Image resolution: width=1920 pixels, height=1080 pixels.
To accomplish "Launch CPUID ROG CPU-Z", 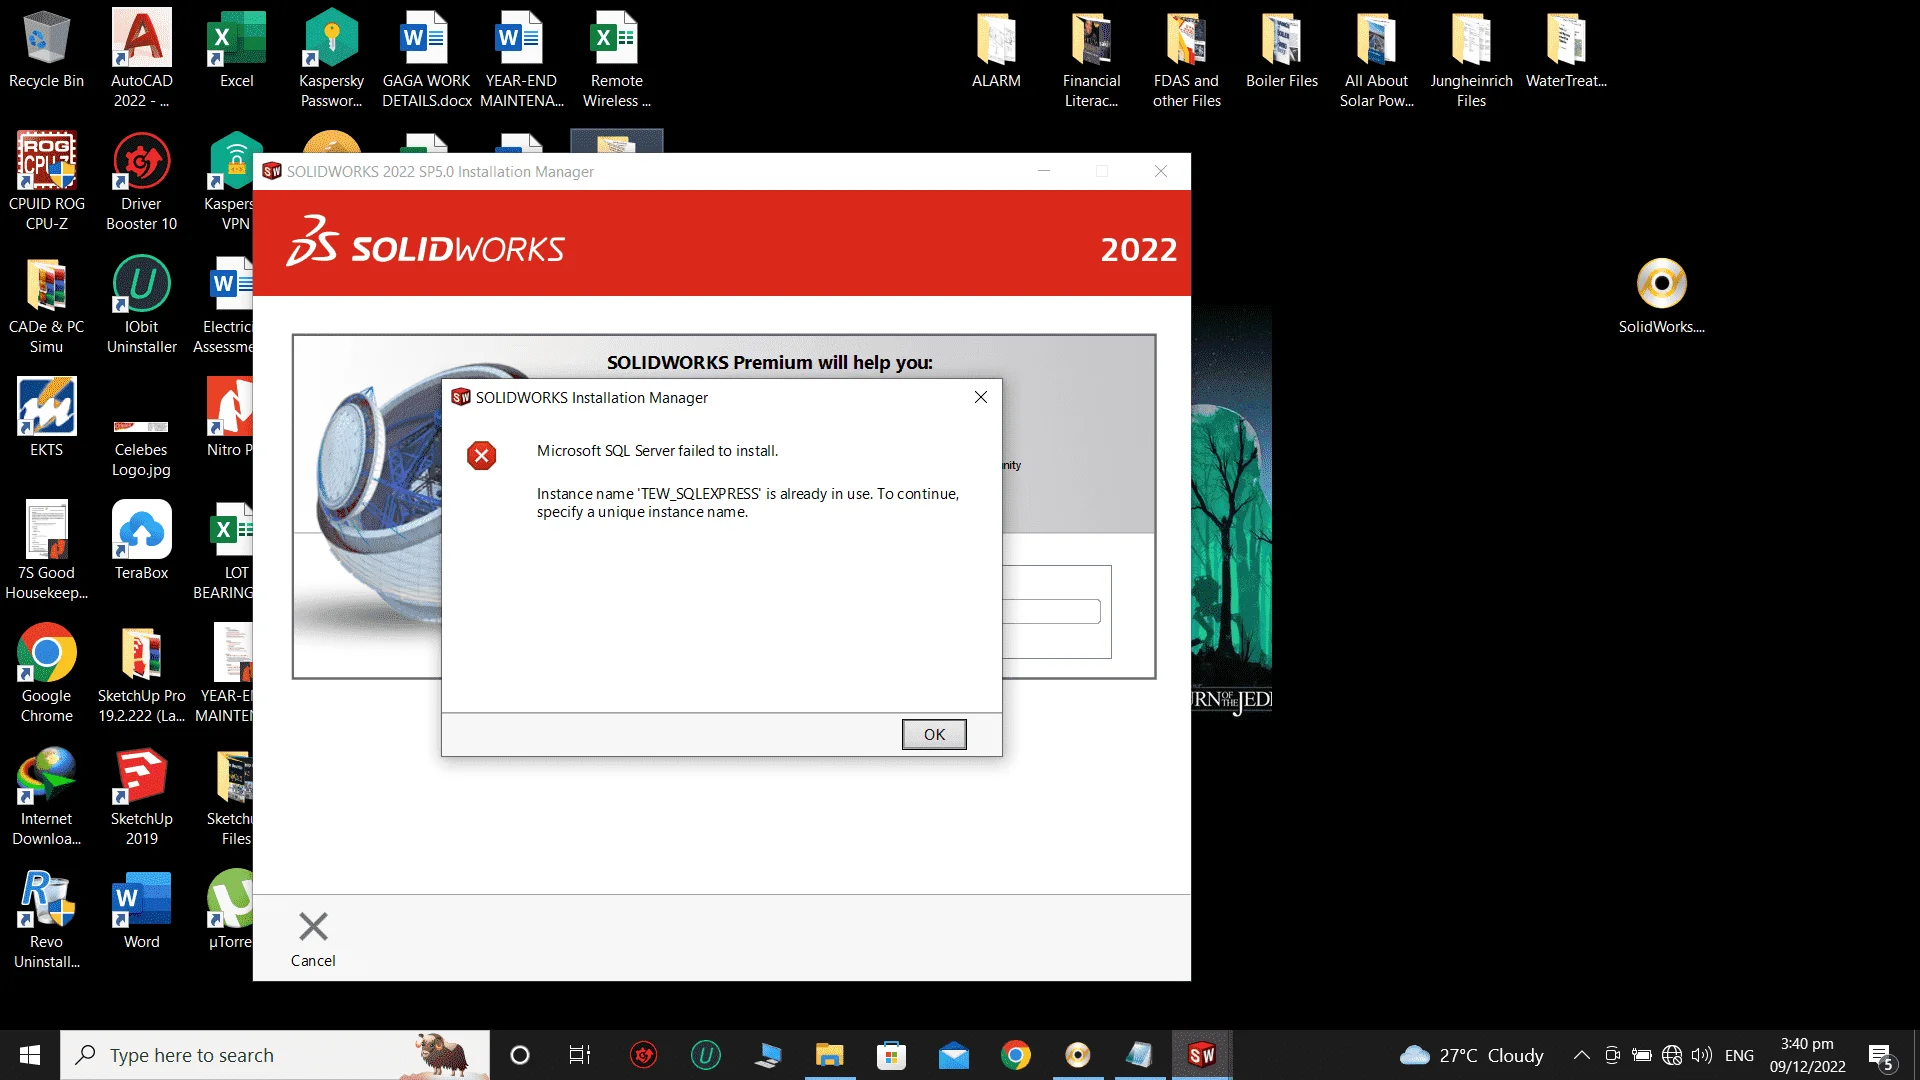I will [46, 182].
